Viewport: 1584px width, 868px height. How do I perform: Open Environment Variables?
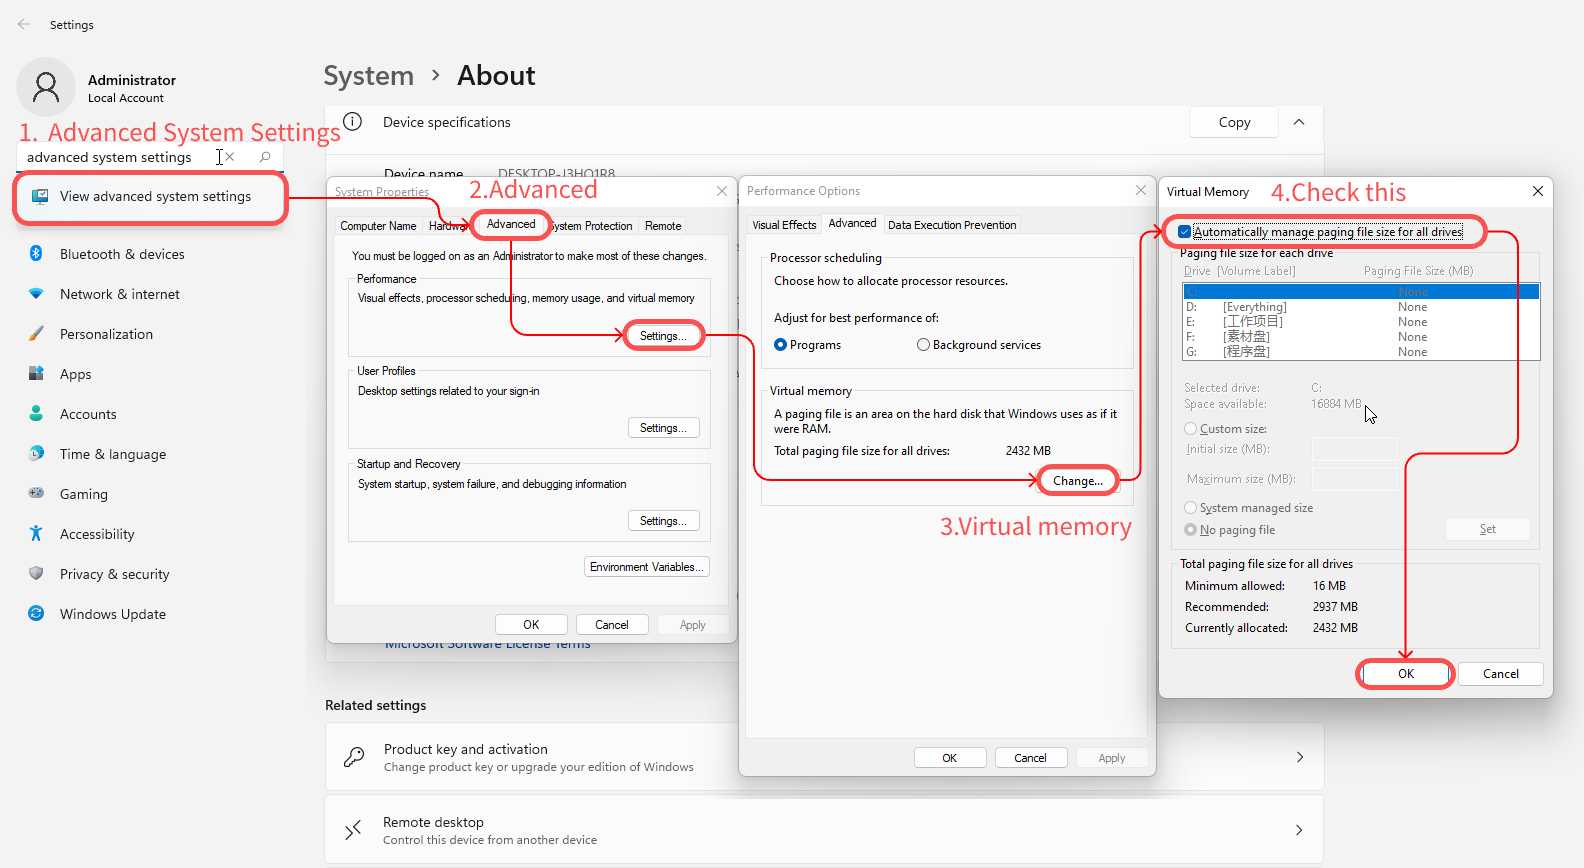[646, 567]
